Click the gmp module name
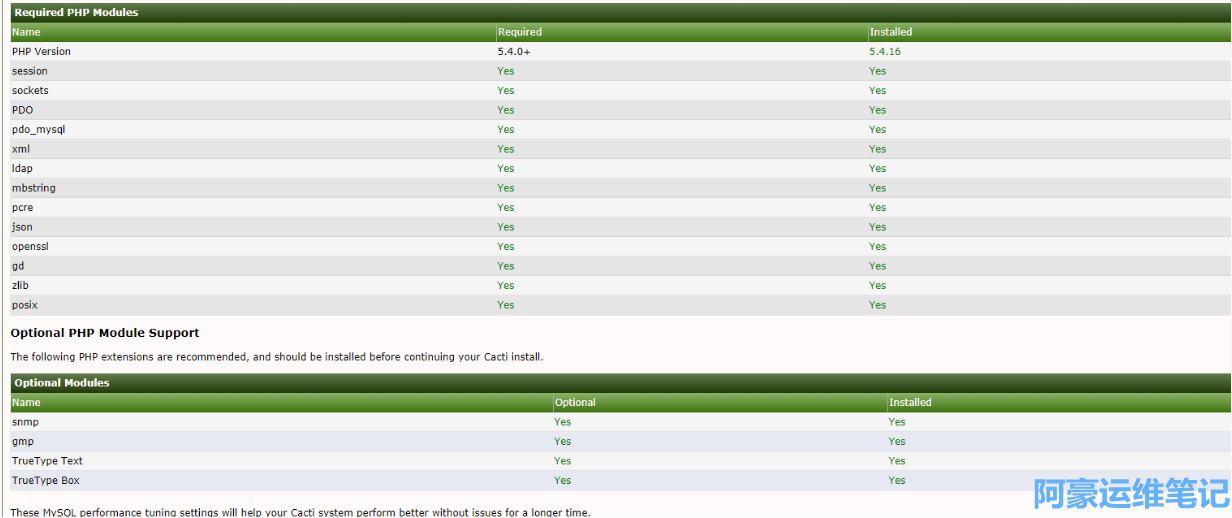Viewport: 1232px width, 518px height. point(24,441)
